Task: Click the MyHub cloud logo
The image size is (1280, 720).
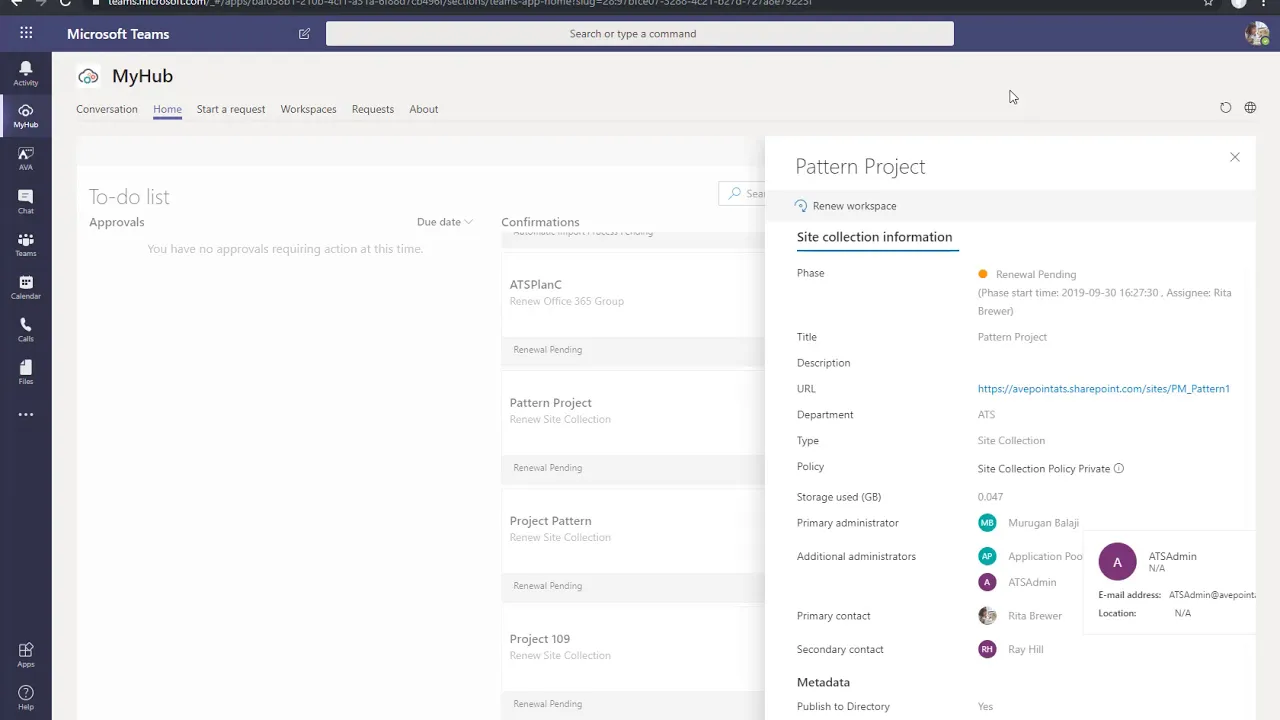Action: tap(88, 76)
